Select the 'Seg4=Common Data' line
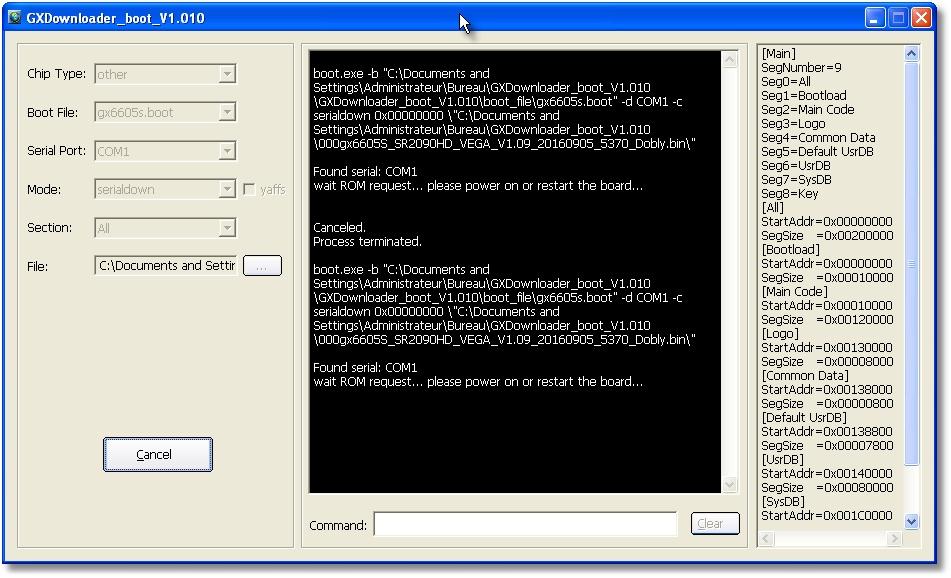 pyautogui.click(x=818, y=137)
